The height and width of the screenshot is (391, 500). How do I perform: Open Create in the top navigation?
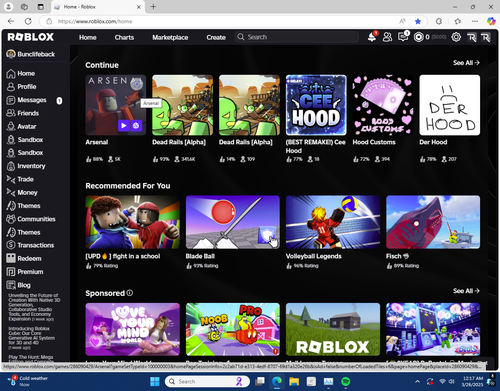[216, 37]
